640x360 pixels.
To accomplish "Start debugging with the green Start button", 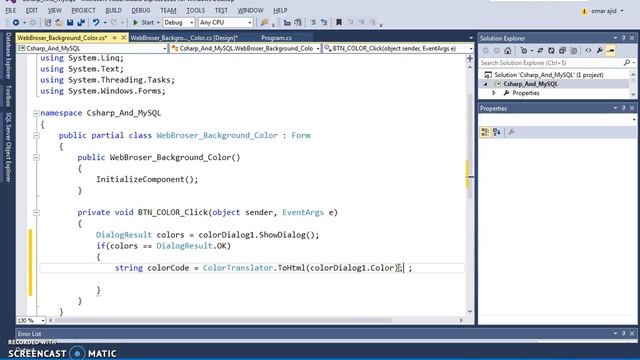I will (143, 23).
